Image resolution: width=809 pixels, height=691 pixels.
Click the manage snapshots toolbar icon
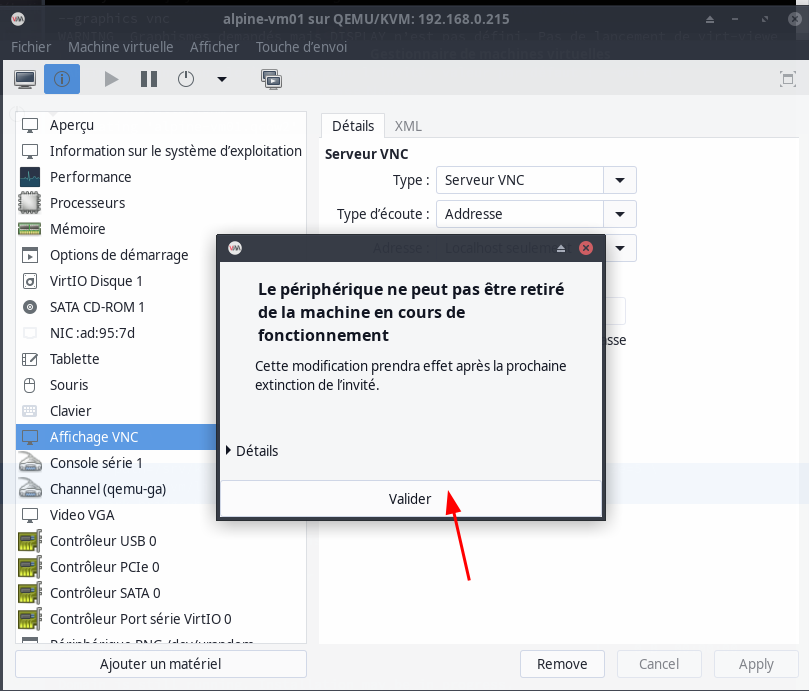pos(270,79)
